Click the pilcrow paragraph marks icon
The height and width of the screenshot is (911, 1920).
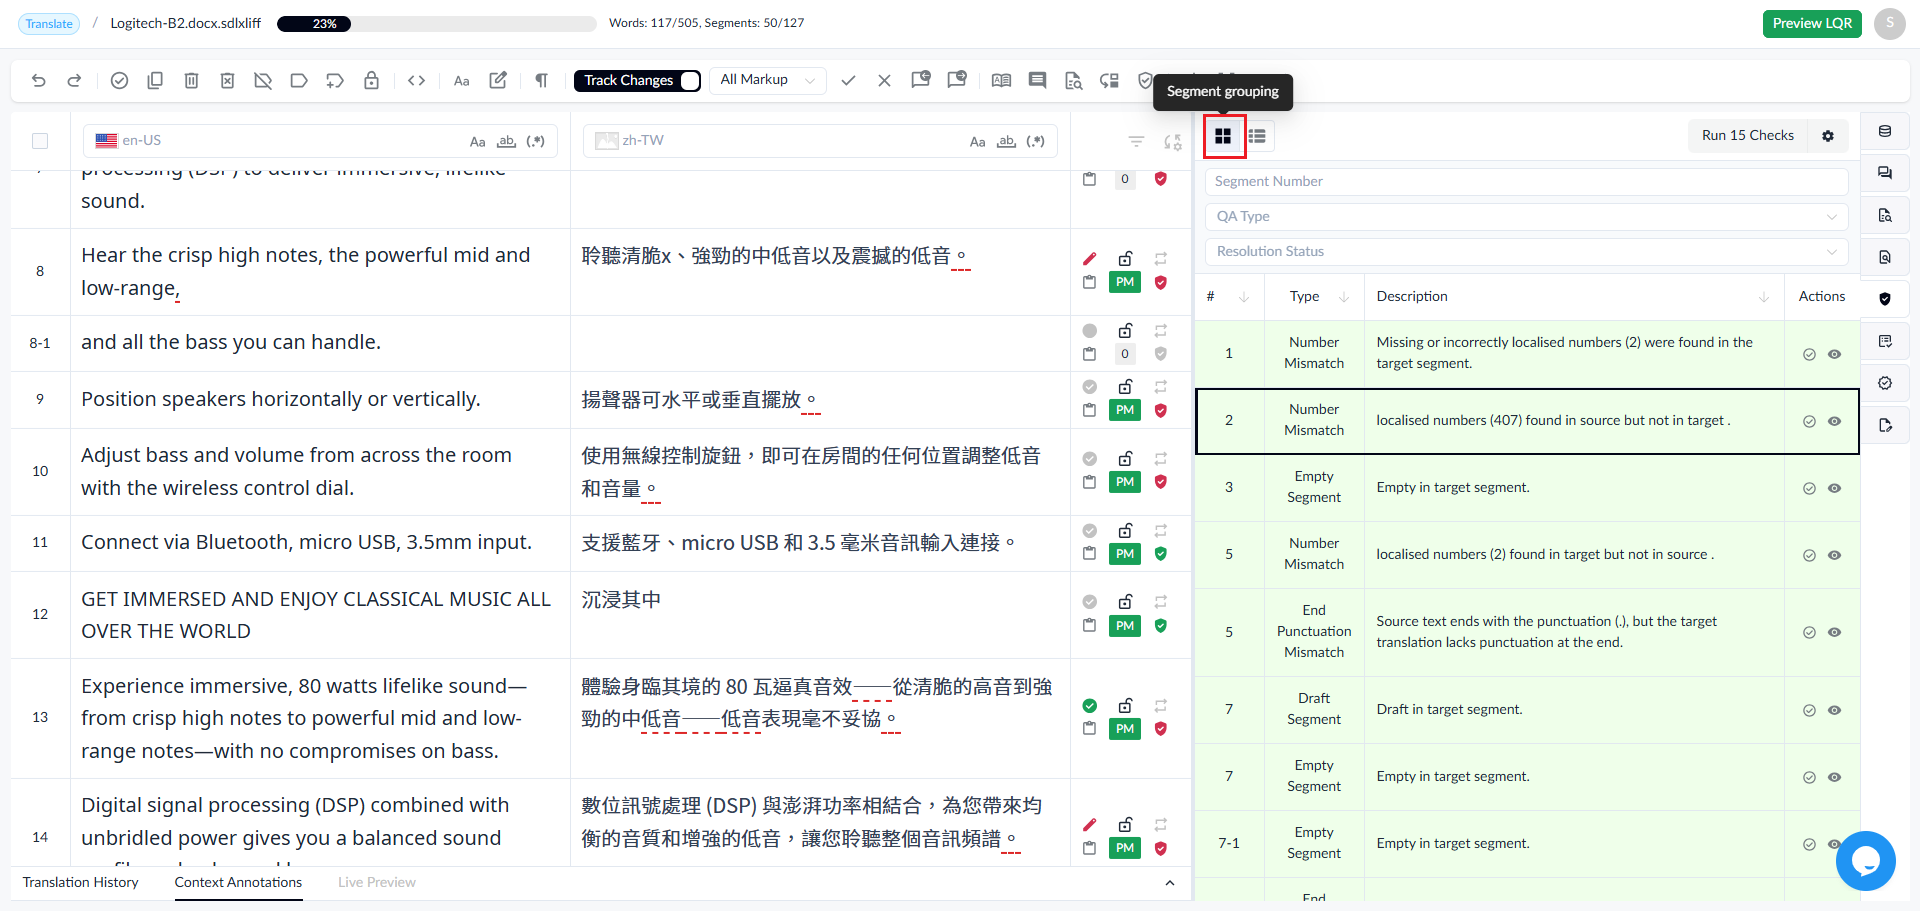coord(541,80)
